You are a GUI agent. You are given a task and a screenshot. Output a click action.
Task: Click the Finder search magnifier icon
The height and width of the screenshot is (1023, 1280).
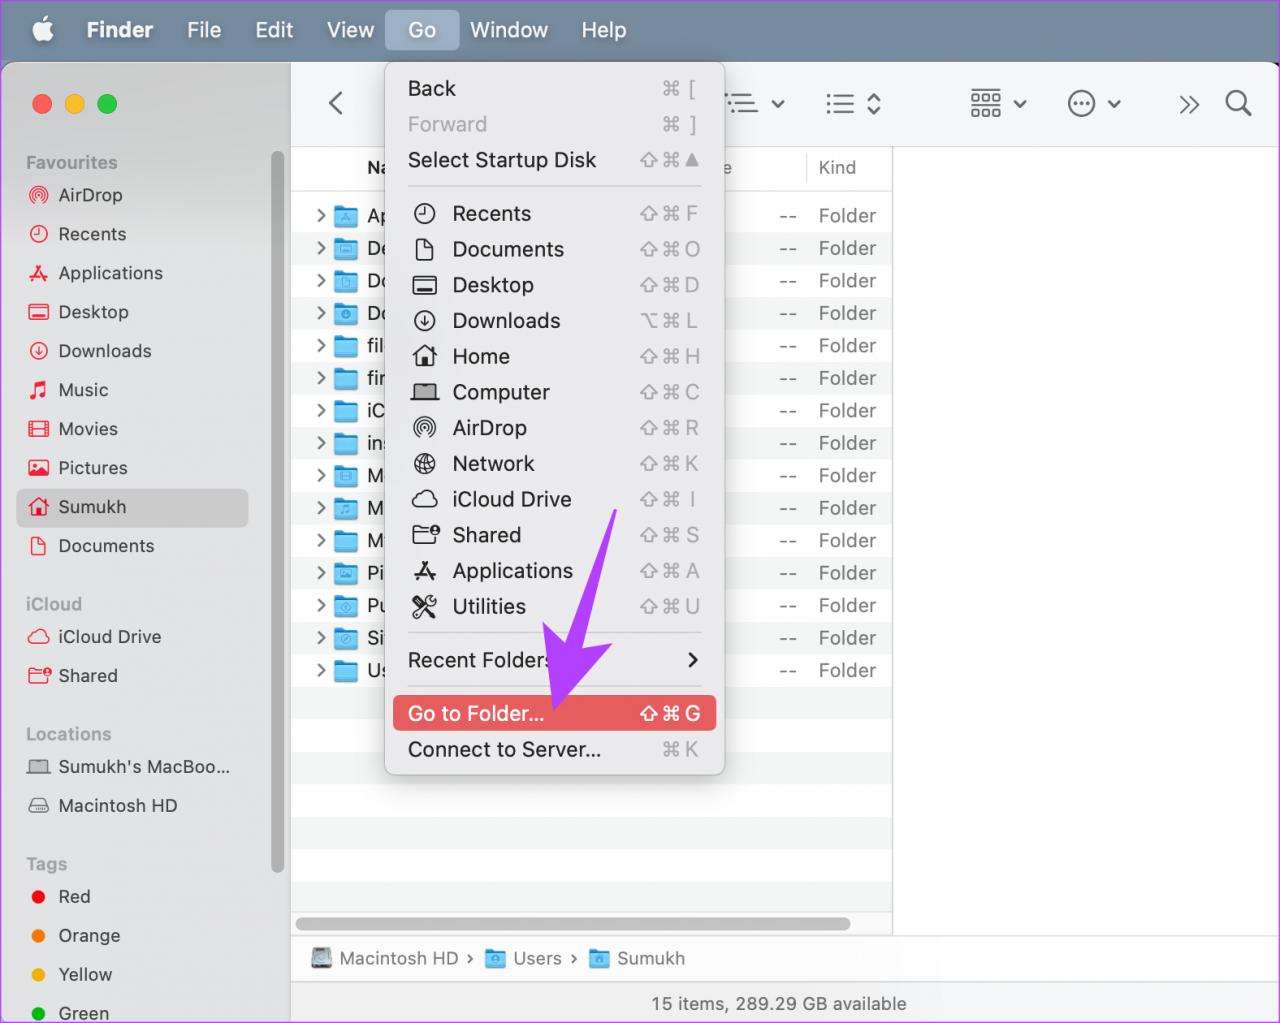1238,103
